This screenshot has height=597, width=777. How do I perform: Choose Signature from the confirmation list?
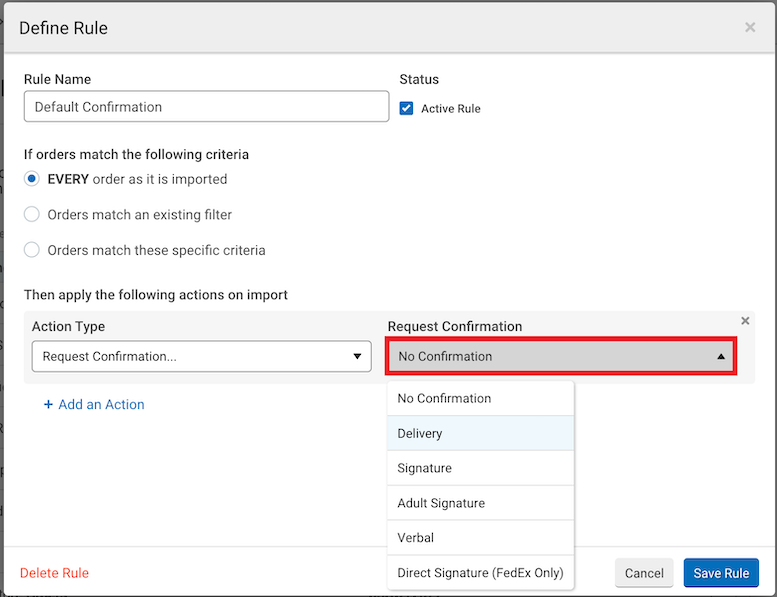coord(480,468)
